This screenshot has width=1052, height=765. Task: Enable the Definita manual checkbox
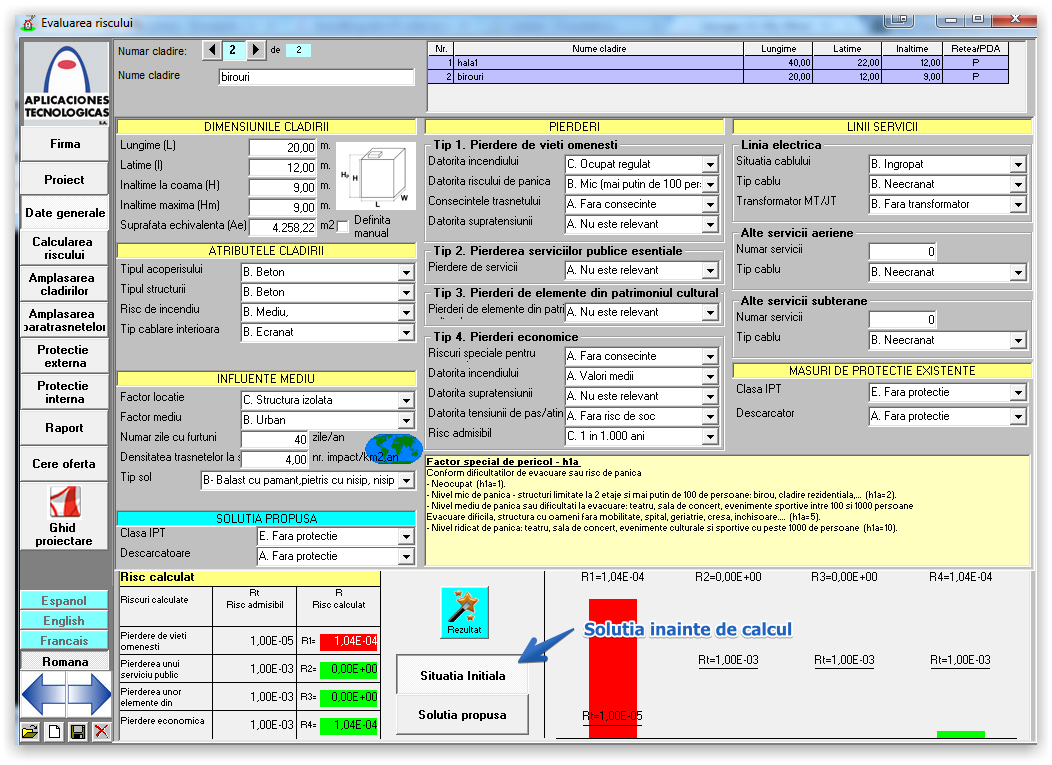point(343,227)
